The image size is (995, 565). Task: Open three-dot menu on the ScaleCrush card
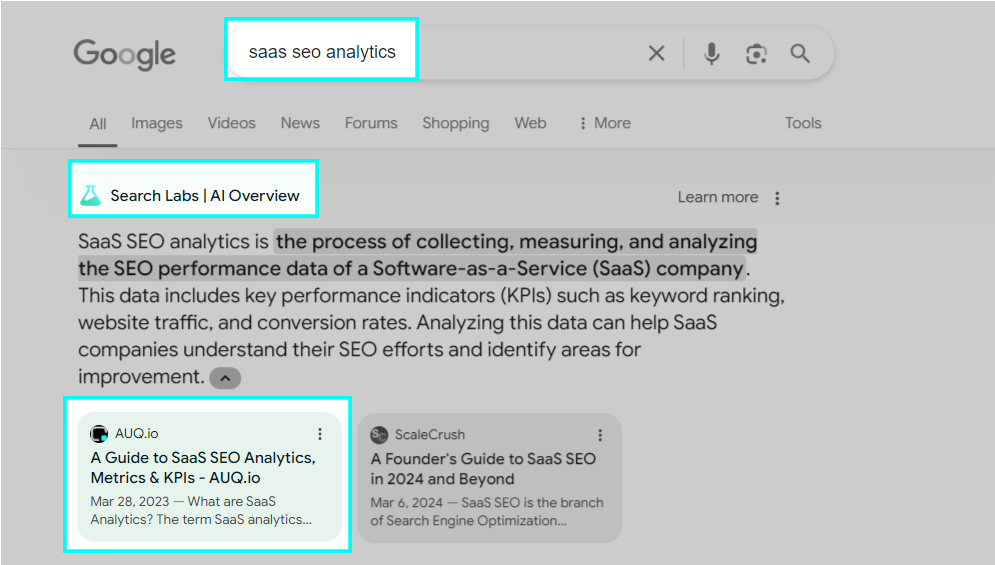(600, 435)
